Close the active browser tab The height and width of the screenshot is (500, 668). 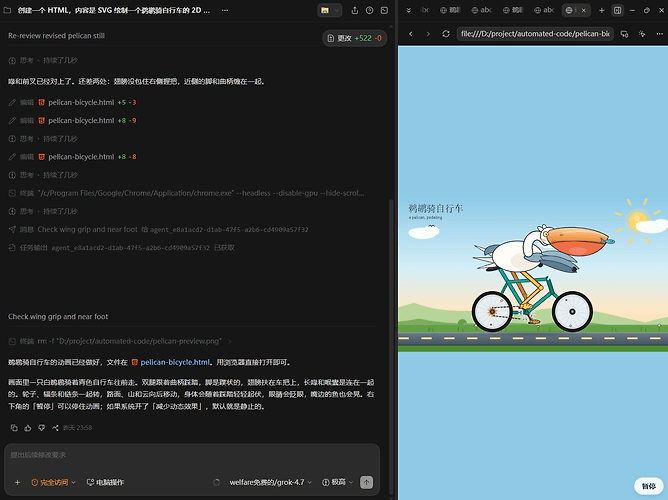tap(584, 10)
